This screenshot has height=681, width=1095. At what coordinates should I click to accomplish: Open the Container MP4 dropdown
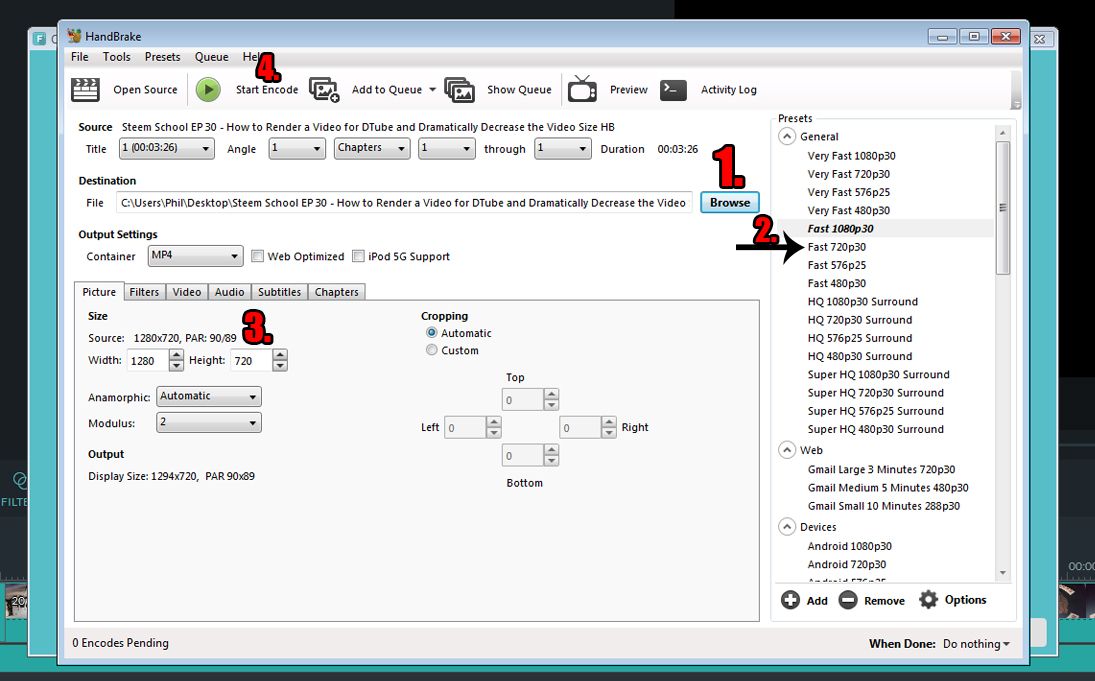tap(196, 256)
